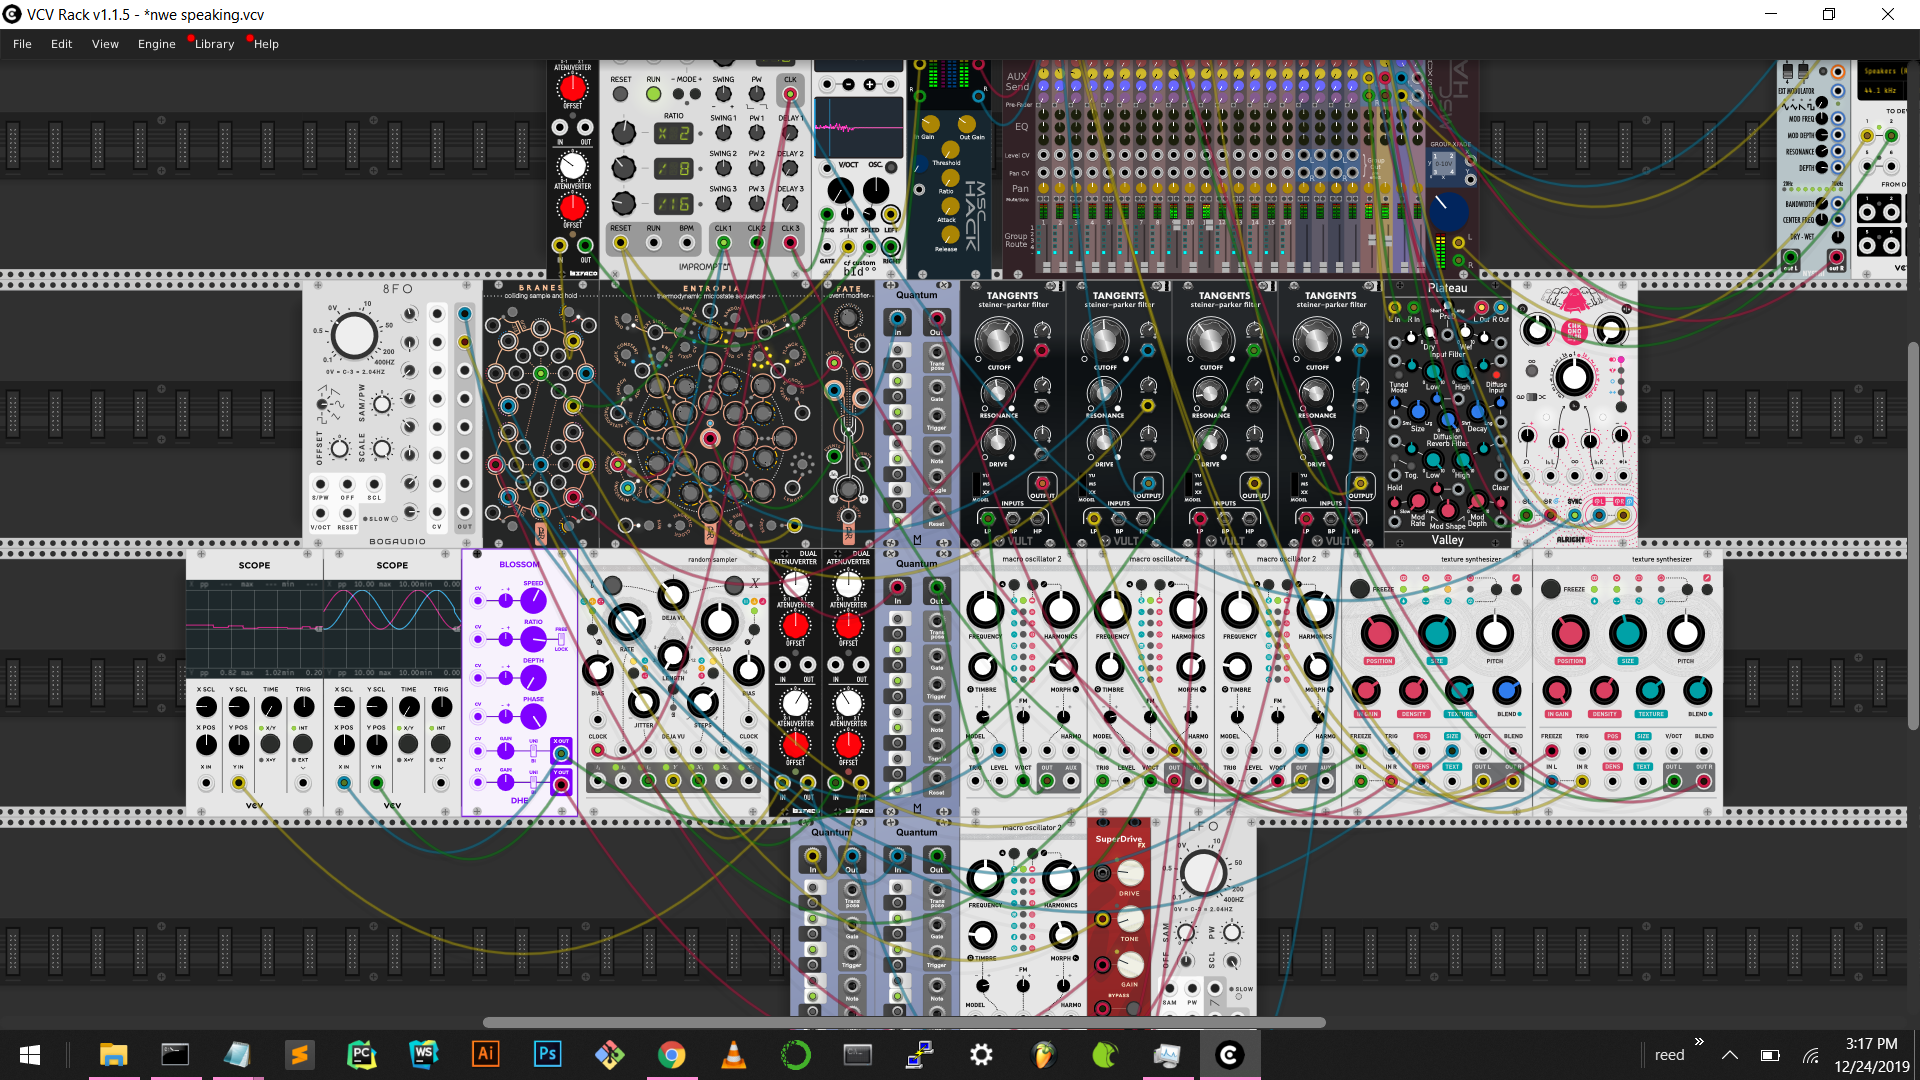Click the RESET button on Impromptu clock module
This screenshot has height=1080, width=1920.
click(620, 94)
